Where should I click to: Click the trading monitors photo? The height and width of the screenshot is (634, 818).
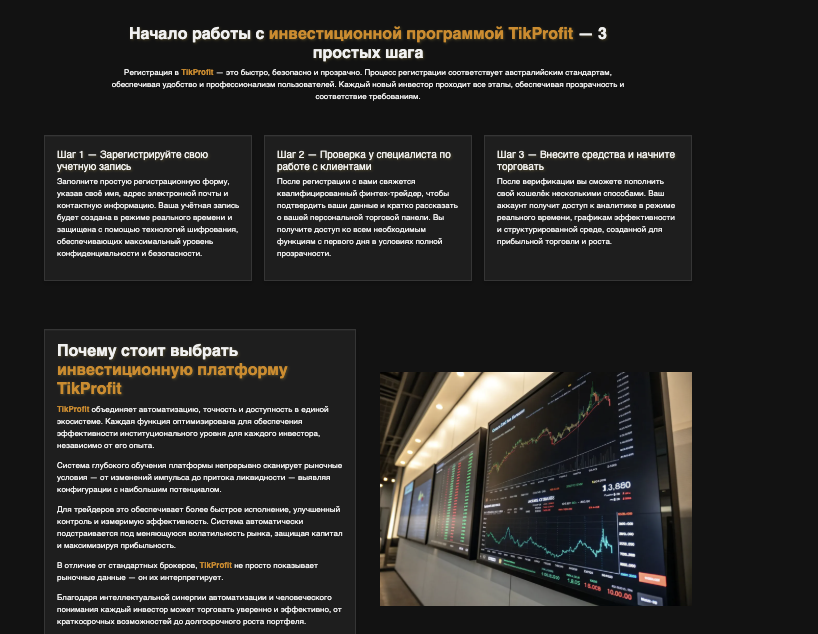[535, 490]
